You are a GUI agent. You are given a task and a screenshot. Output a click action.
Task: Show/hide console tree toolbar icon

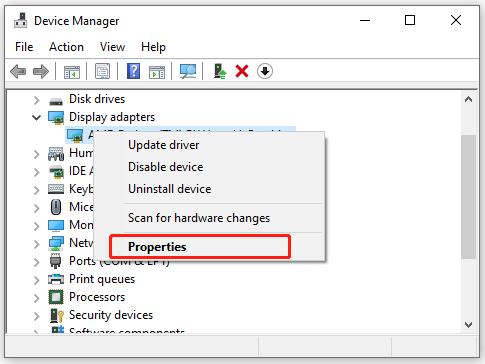pos(72,72)
